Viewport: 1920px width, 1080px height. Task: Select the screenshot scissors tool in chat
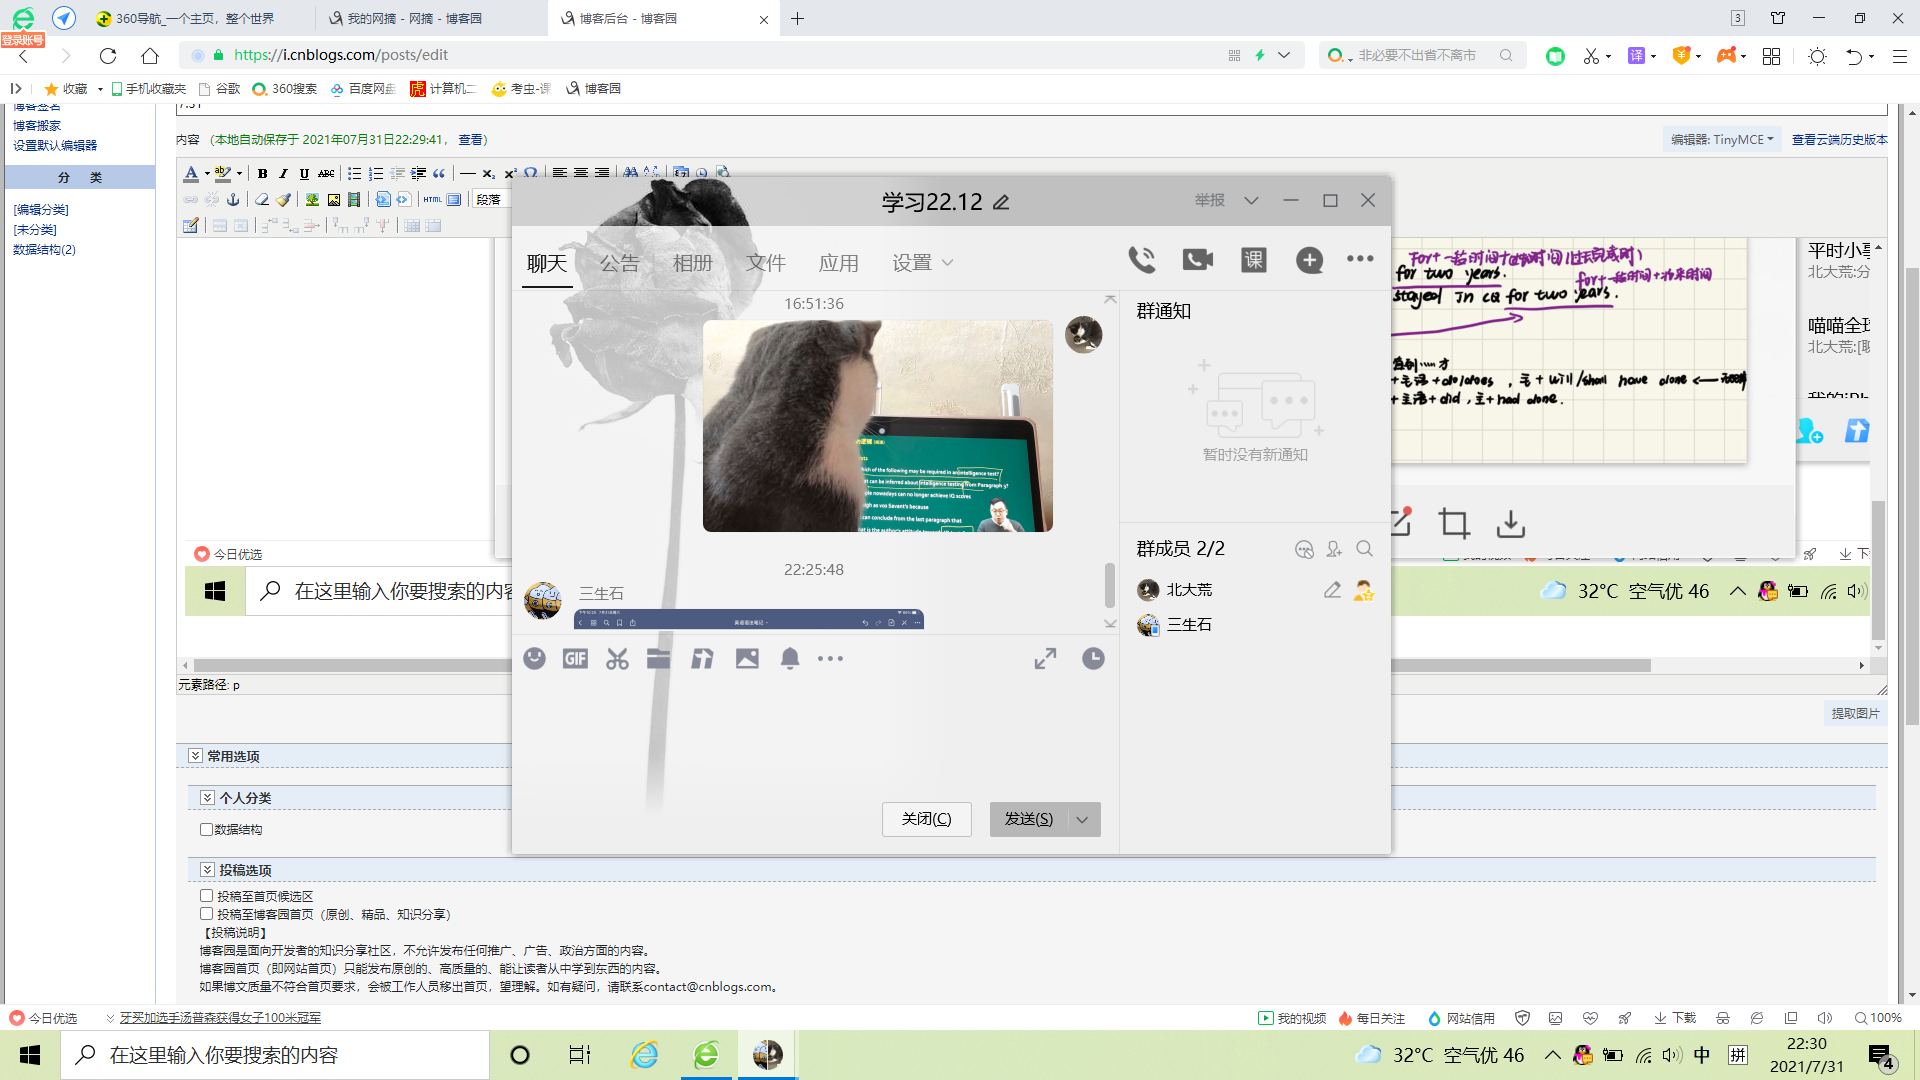tap(617, 658)
